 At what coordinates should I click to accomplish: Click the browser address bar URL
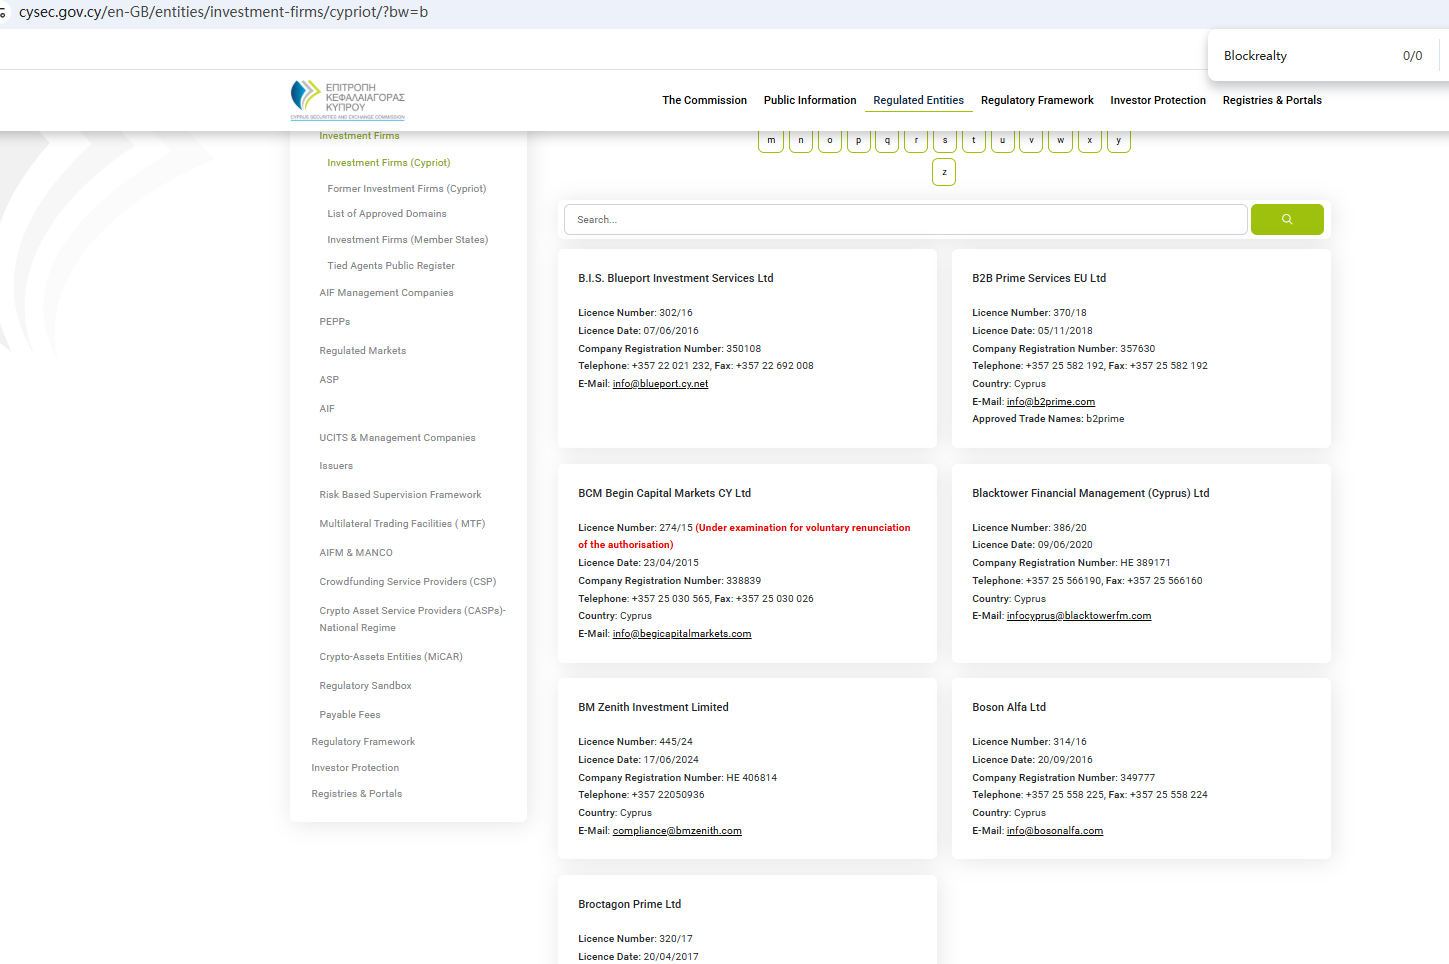(223, 13)
